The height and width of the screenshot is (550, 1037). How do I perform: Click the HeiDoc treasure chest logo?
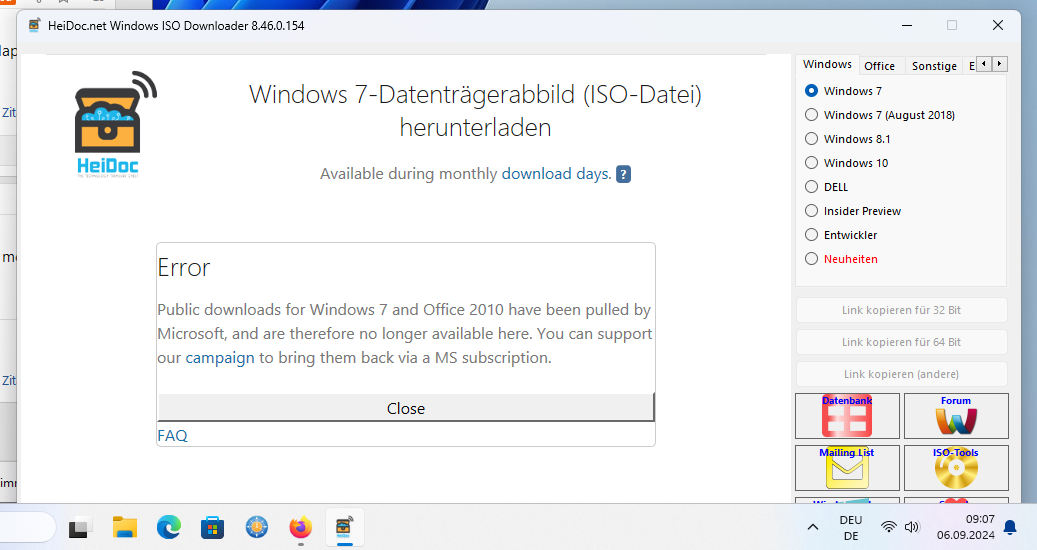(x=115, y=124)
